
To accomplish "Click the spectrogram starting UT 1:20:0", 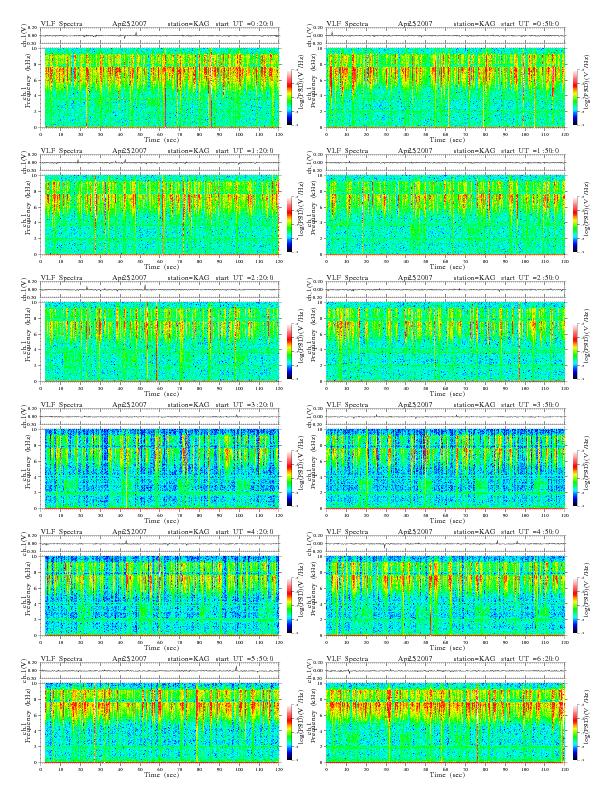I will point(160,215).
